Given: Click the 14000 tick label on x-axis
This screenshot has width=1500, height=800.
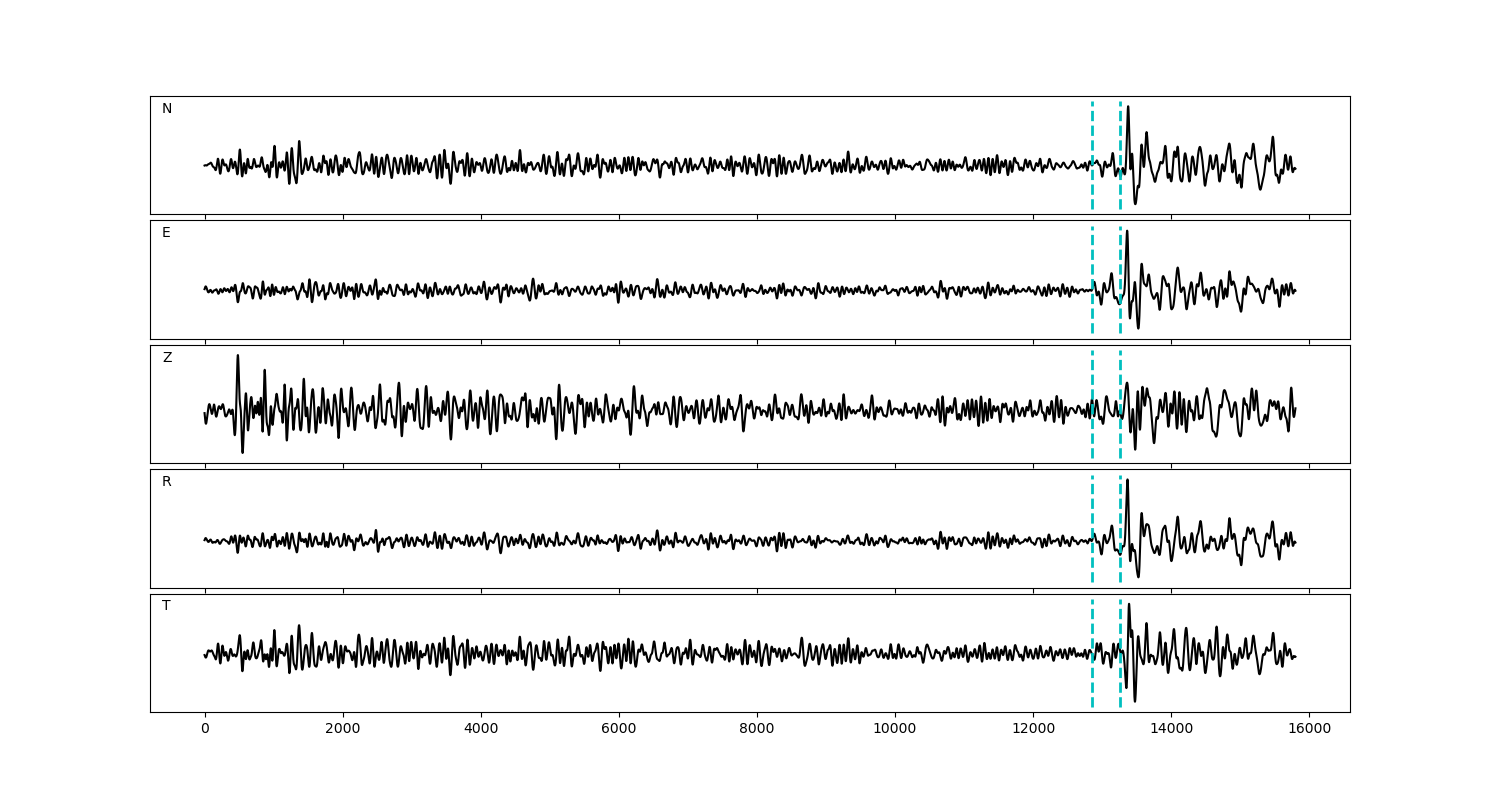Looking at the screenshot, I should (1170, 730).
